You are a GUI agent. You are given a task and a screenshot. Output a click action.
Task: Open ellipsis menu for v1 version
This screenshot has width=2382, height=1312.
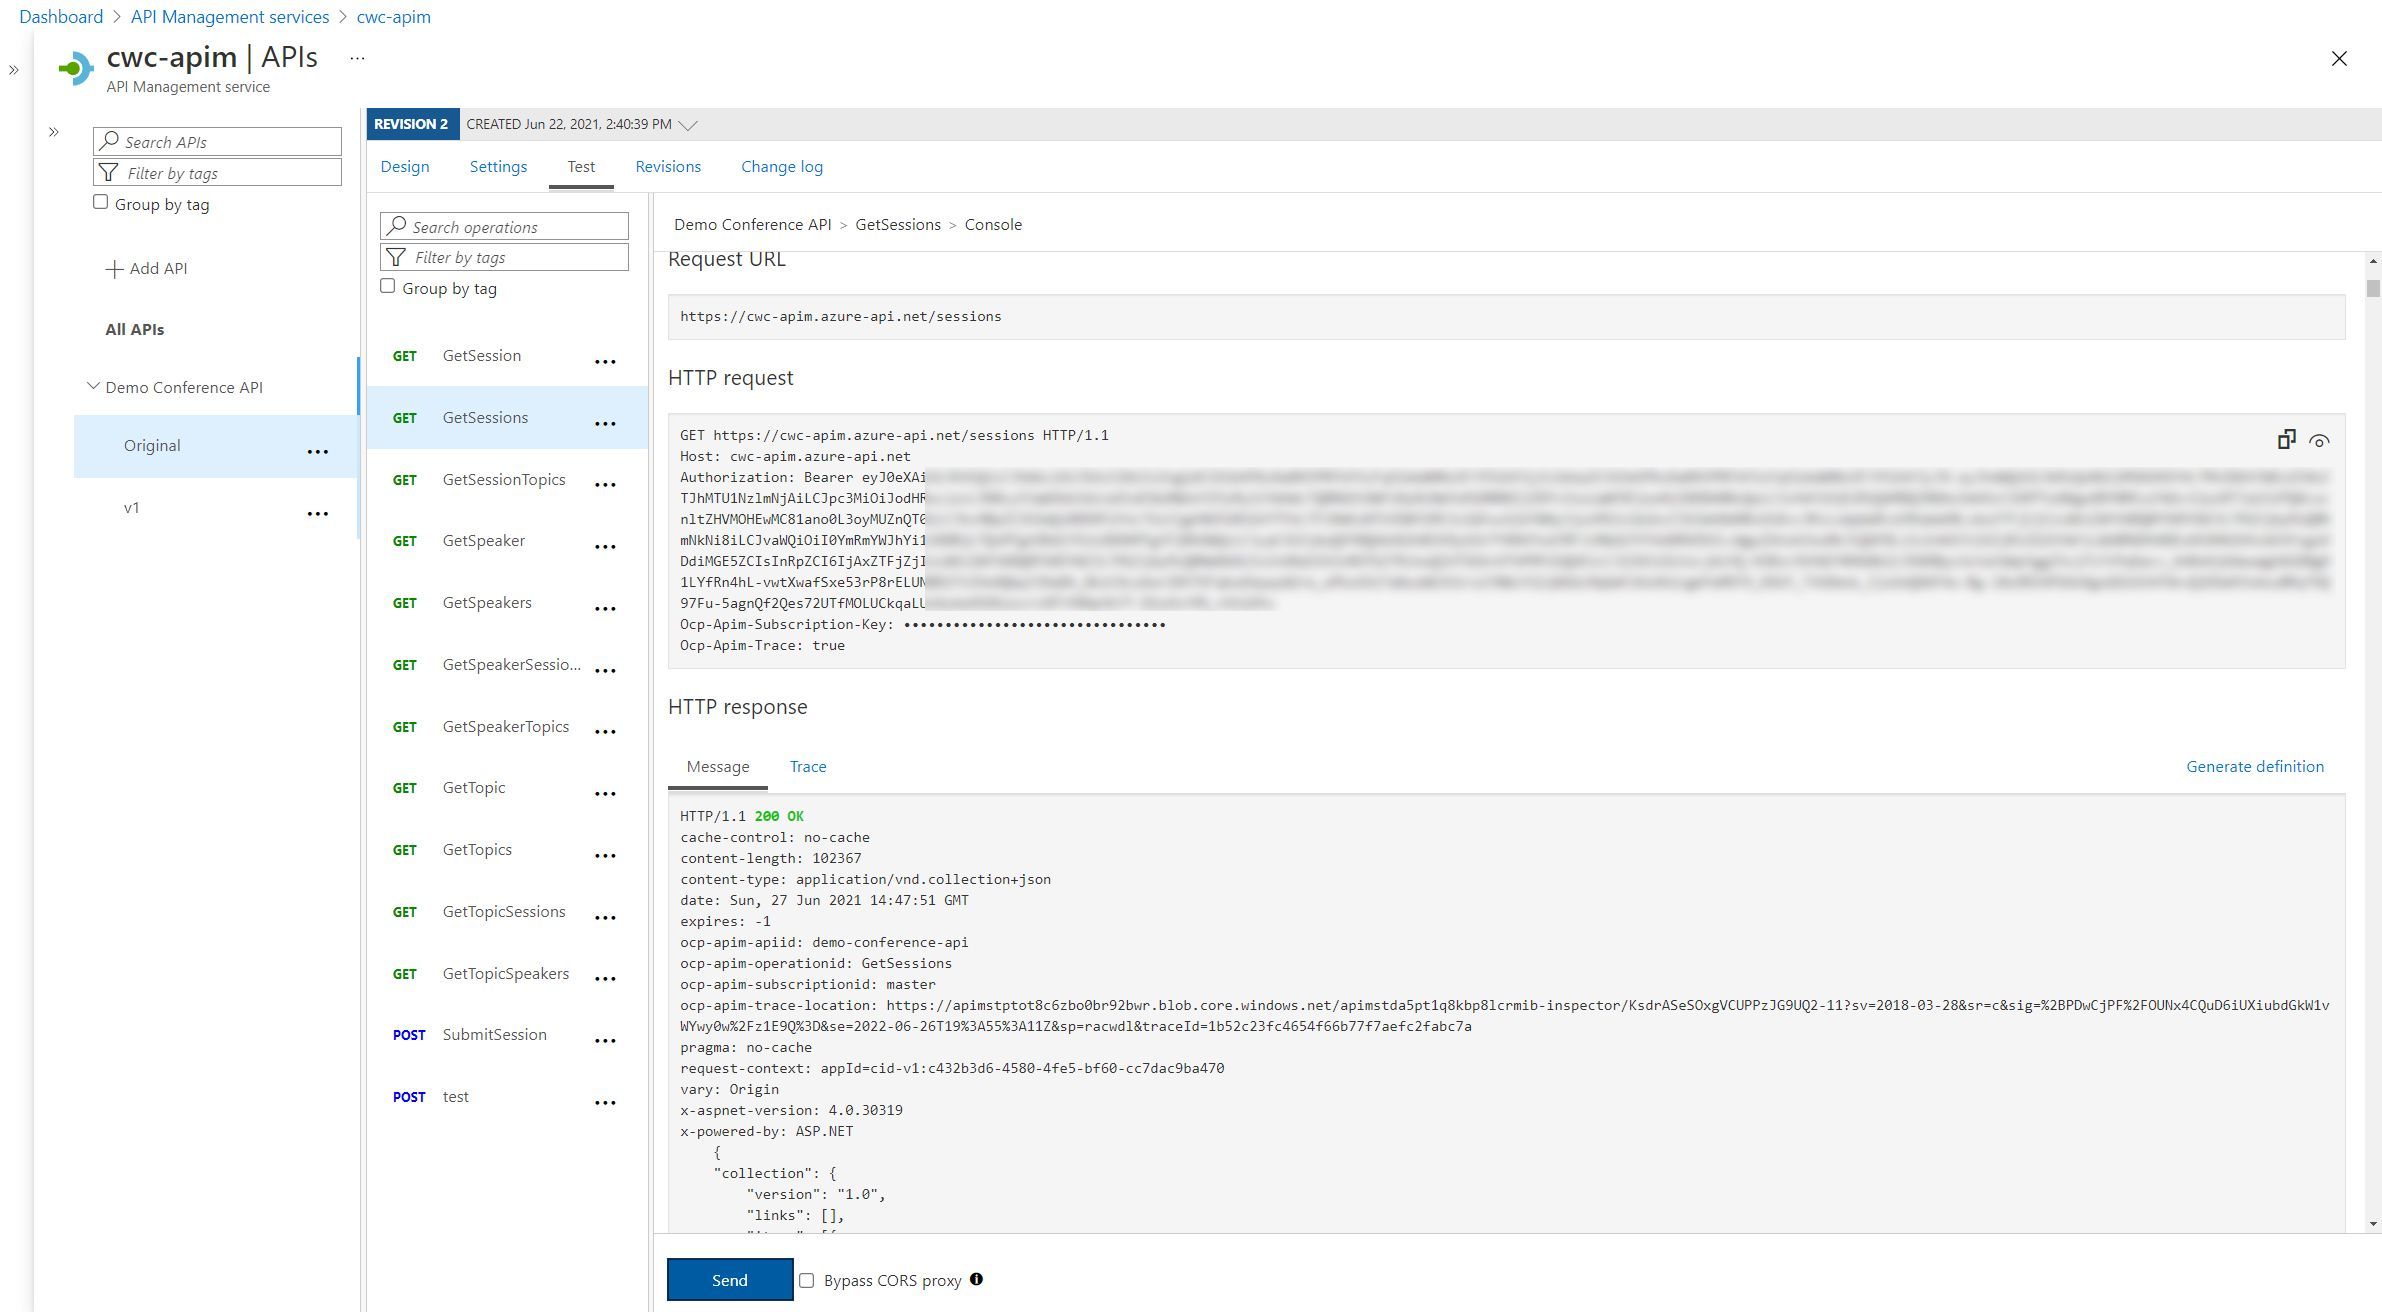pyautogui.click(x=317, y=514)
